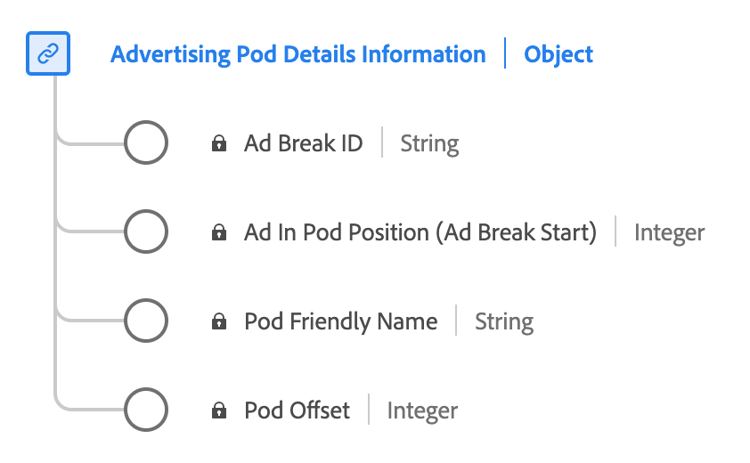This screenshot has width=750, height=463.
Task: Click the divider between title and Object
Action: click(x=505, y=54)
